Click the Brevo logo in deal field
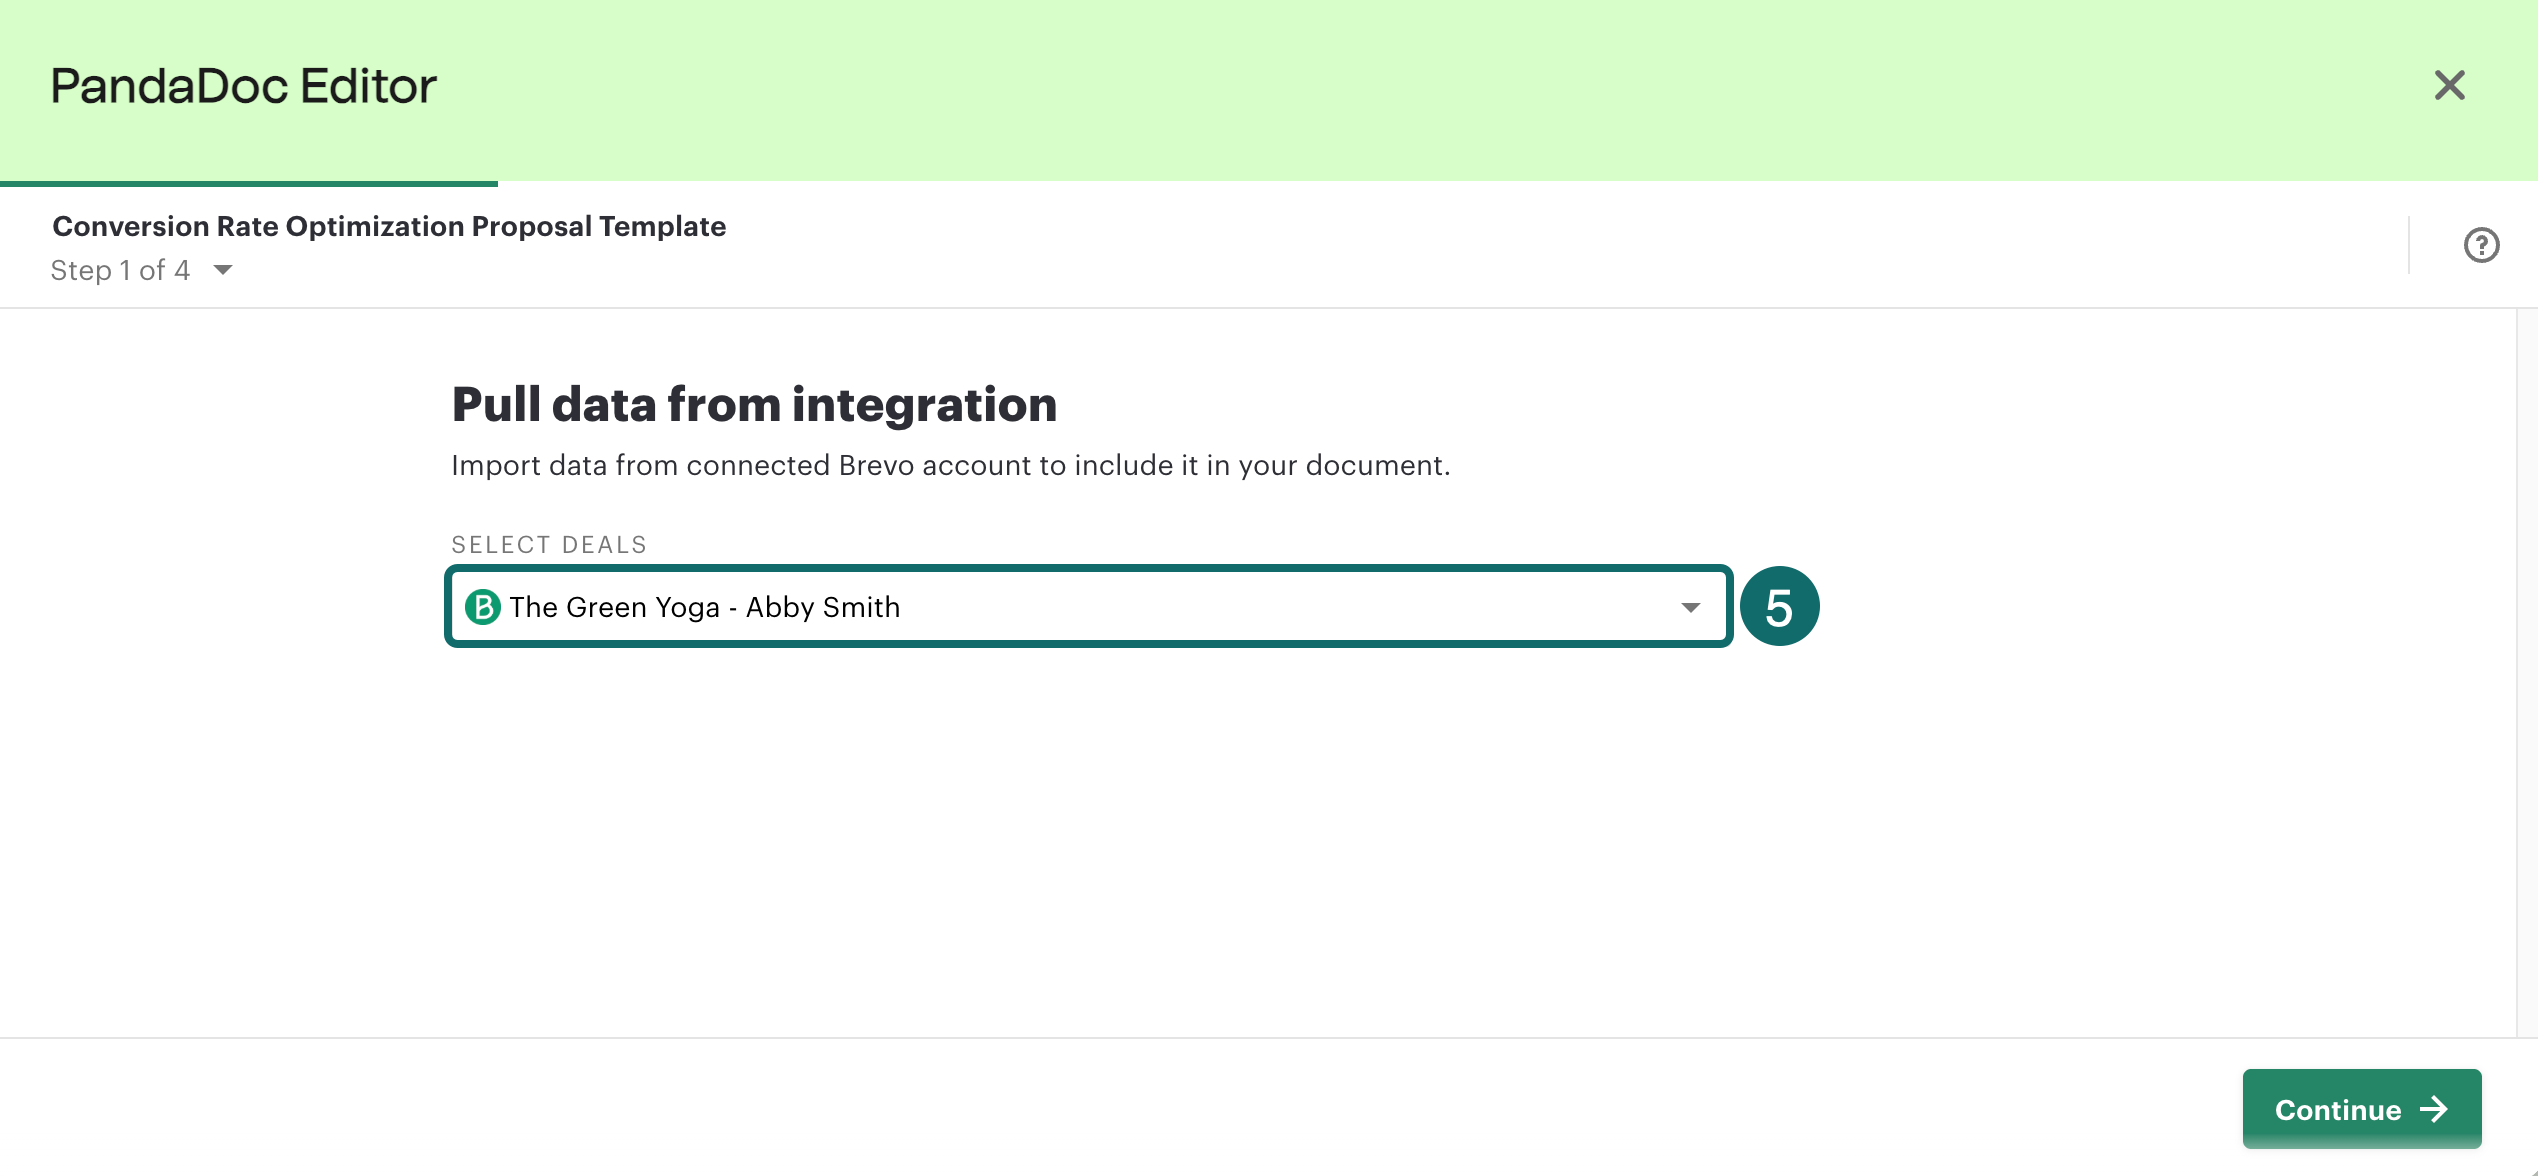 coord(483,607)
